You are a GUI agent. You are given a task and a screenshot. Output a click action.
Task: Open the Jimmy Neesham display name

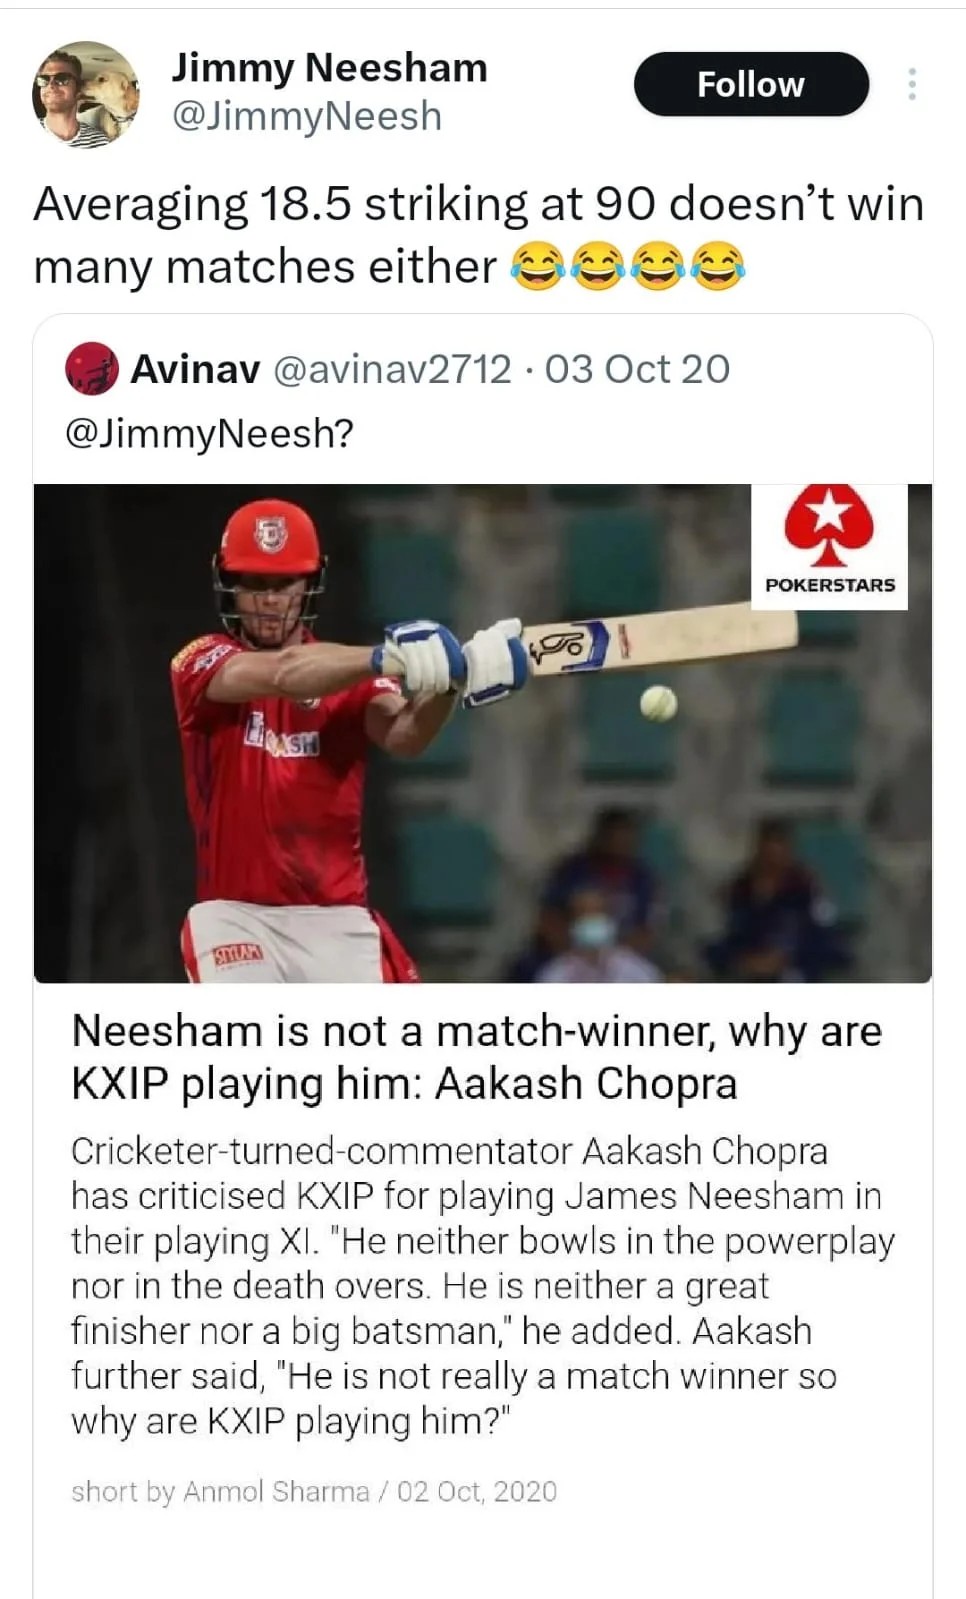coord(329,68)
